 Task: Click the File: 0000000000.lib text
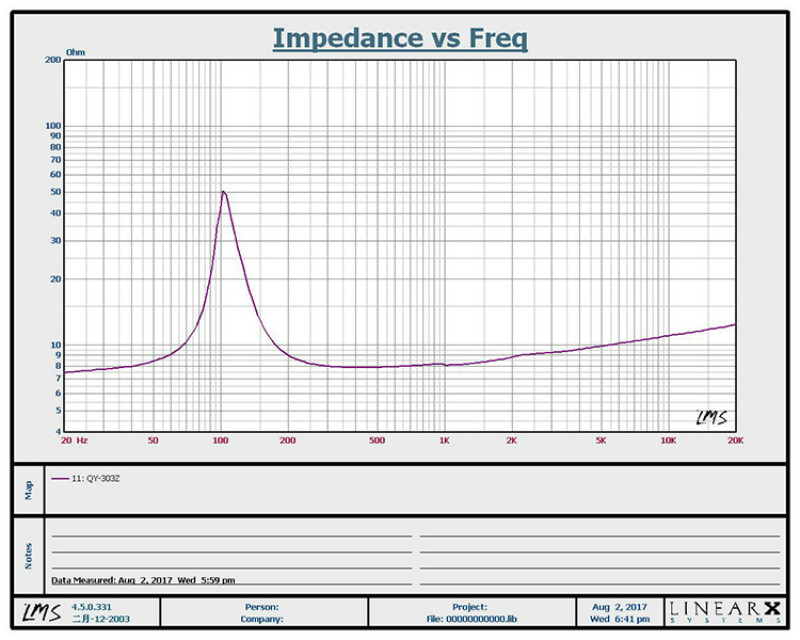tap(470, 619)
